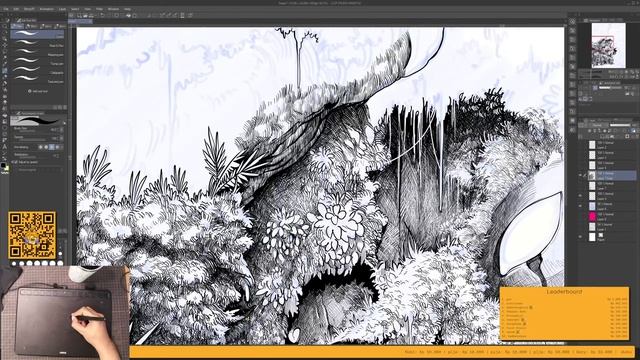Select the highlighted G-pen sub tool
The image size is (640, 360).
tap(37, 34)
